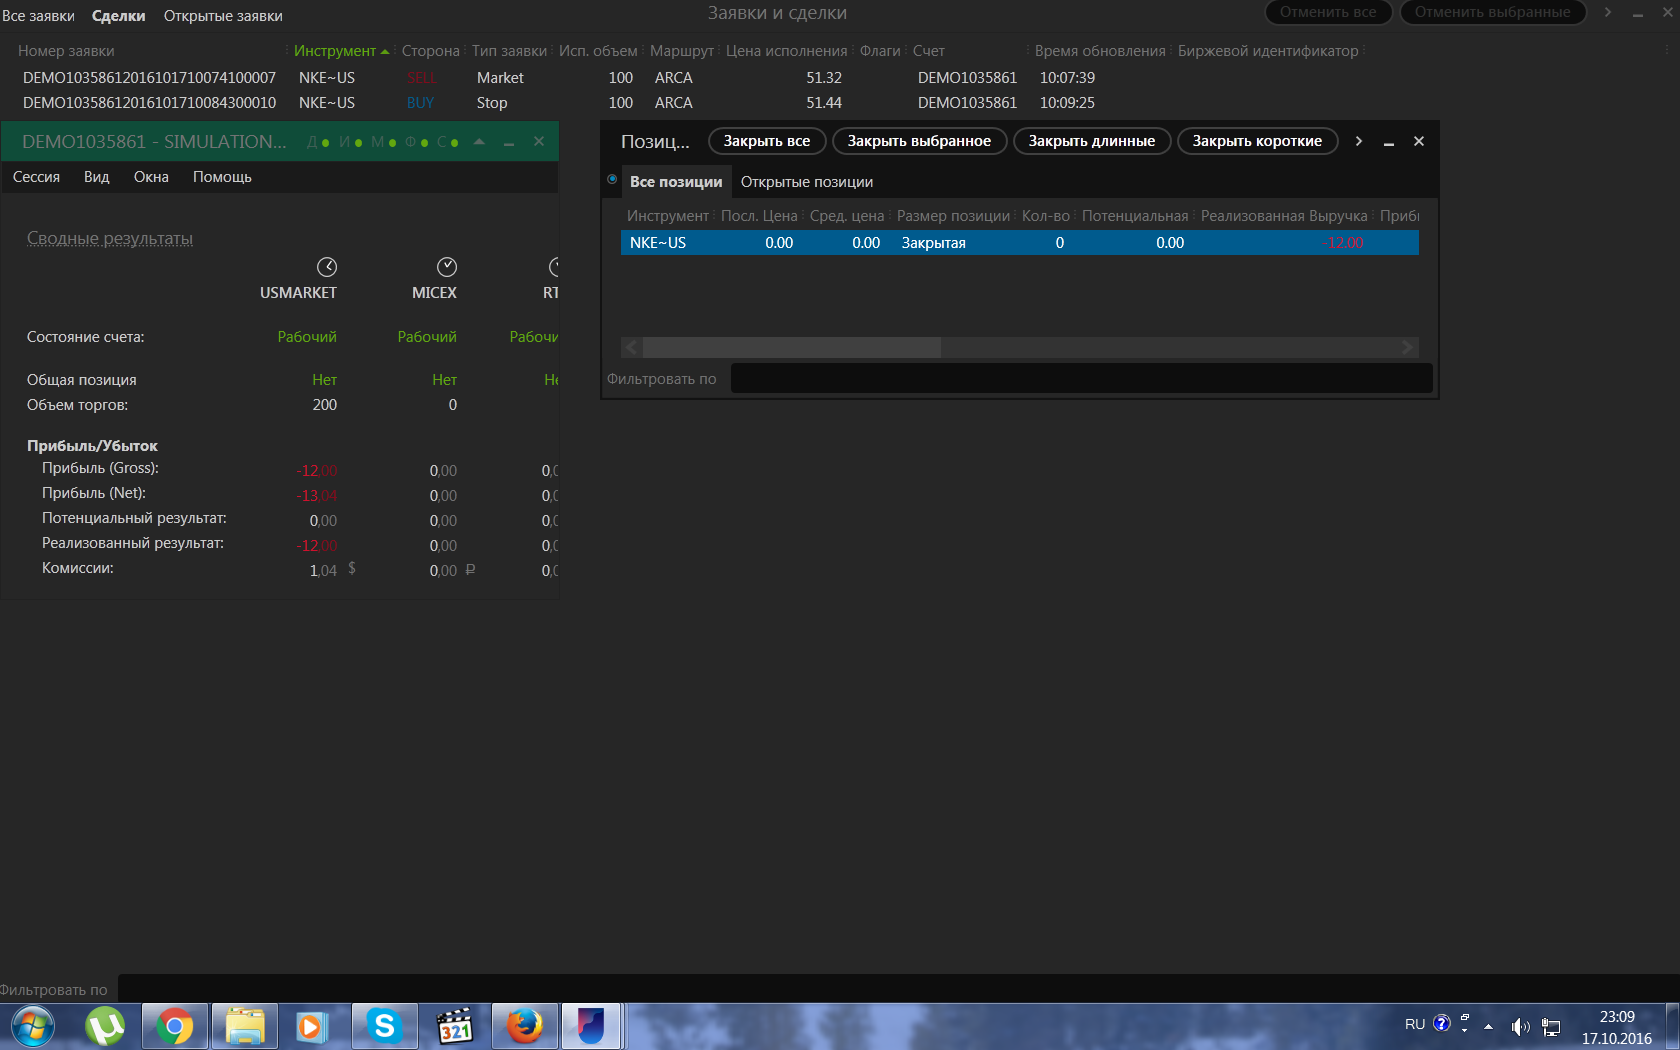The height and width of the screenshot is (1050, 1680).
Task: Click the 'Д' connection status indicator
Action: pyautogui.click(x=318, y=142)
